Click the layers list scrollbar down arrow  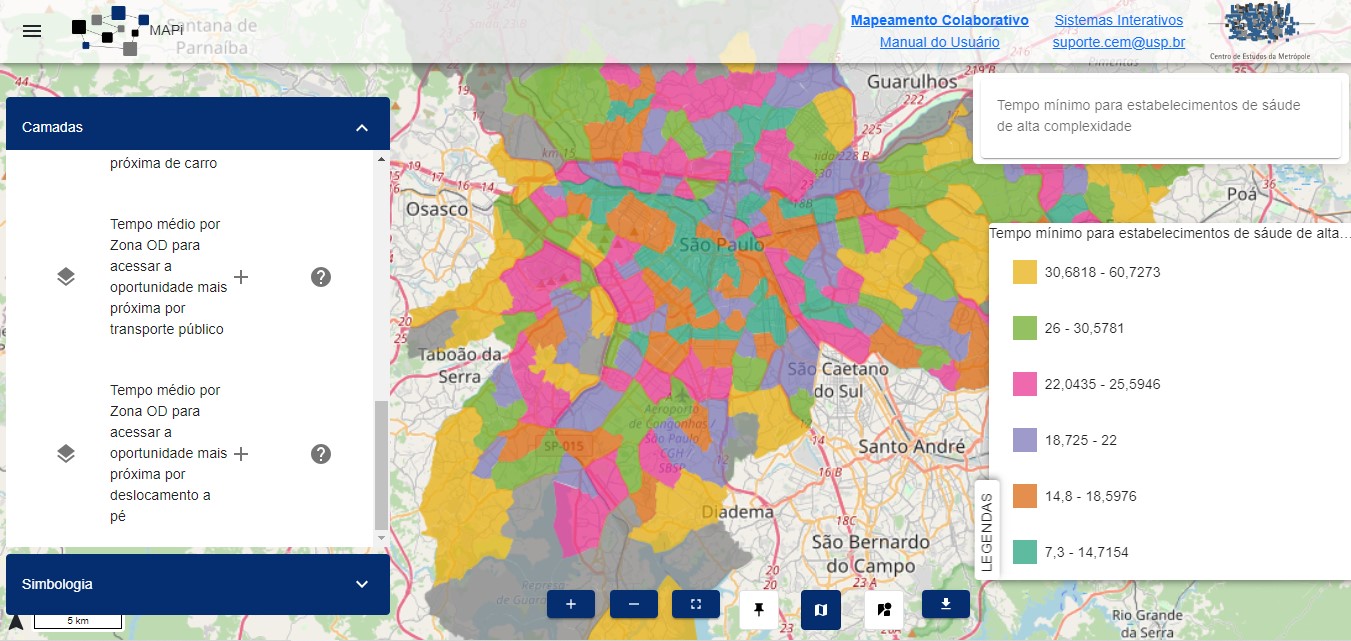coord(381,539)
